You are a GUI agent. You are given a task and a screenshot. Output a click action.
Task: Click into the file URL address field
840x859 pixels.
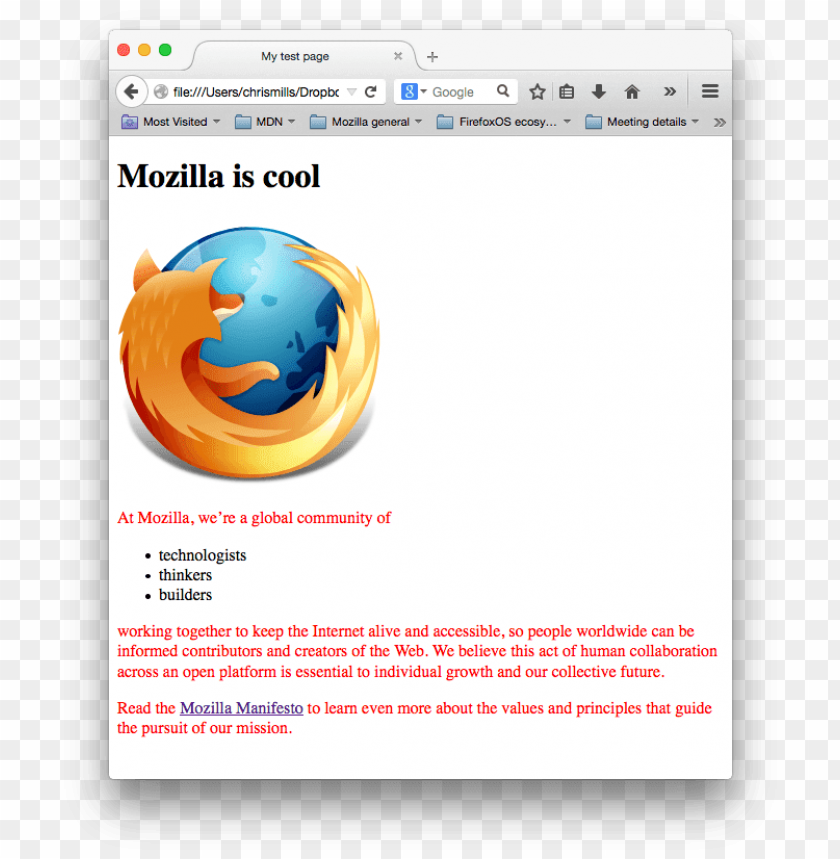[255, 91]
